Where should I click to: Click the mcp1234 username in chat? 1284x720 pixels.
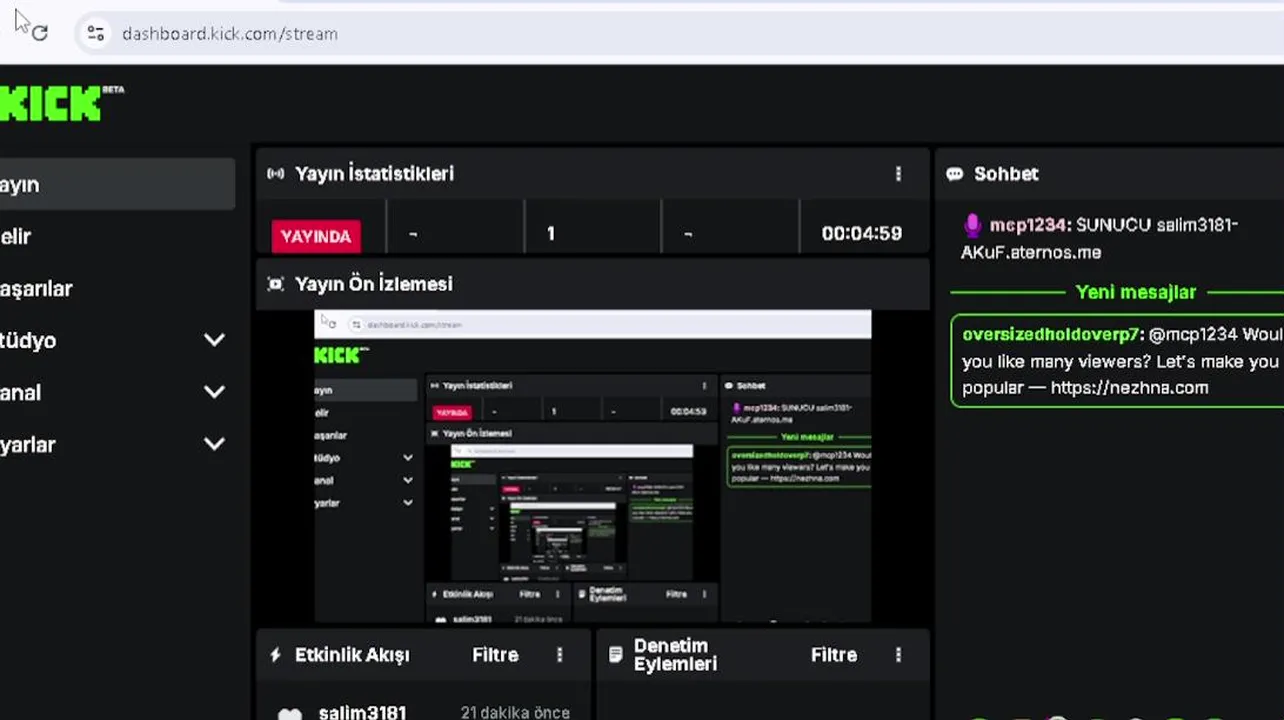click(x=1027, y=225)
